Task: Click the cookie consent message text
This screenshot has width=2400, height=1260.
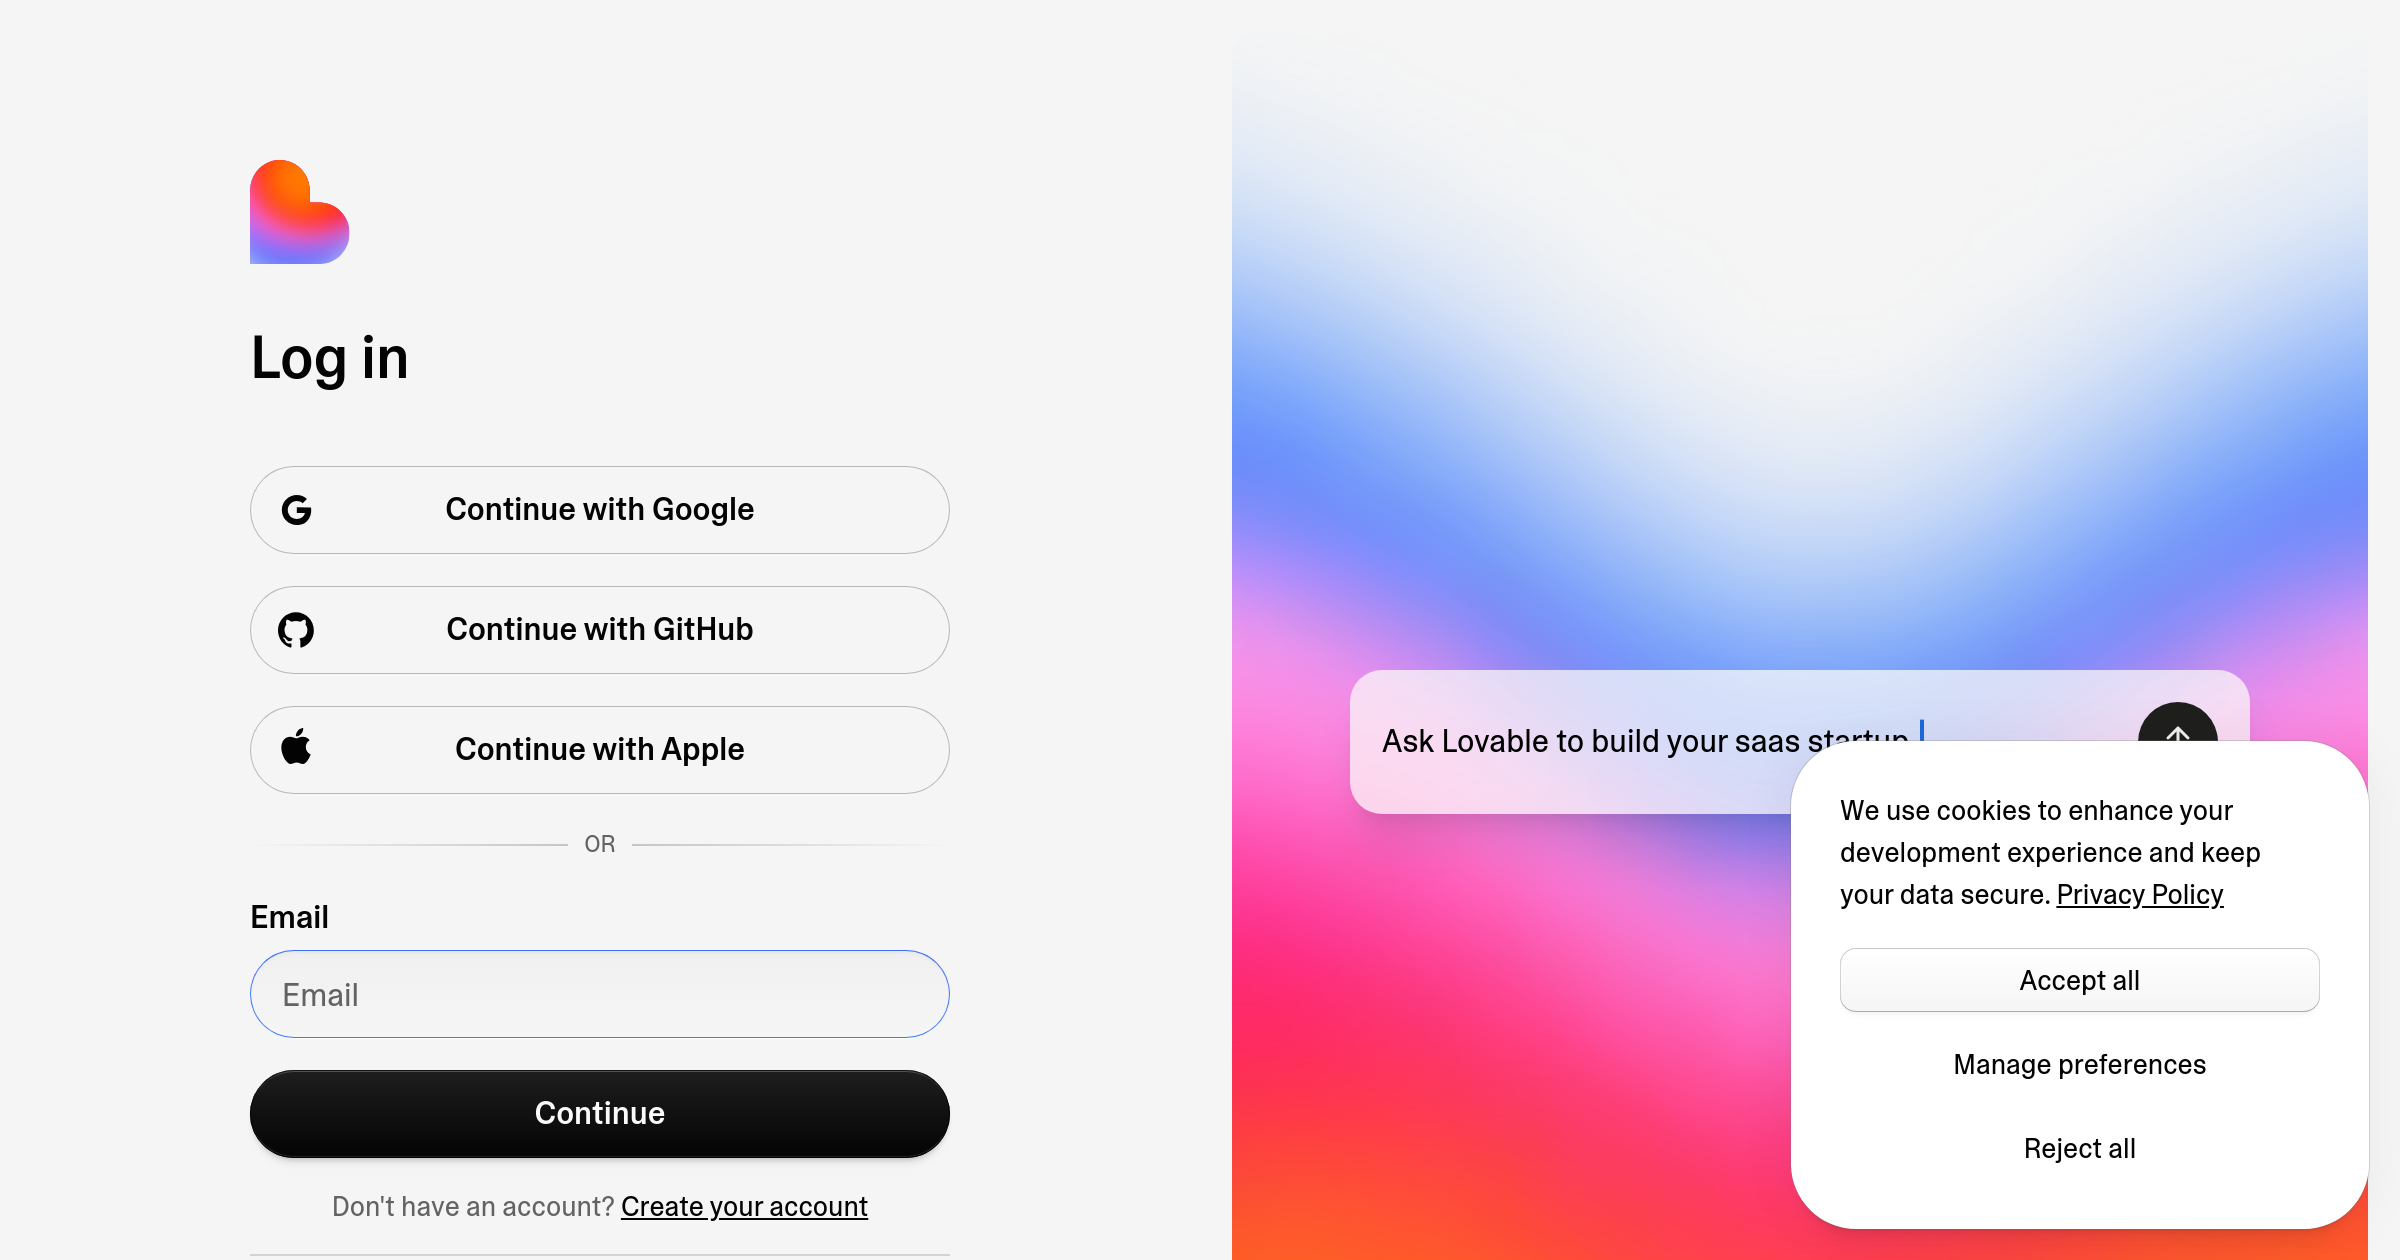Action: (2050, 852)
